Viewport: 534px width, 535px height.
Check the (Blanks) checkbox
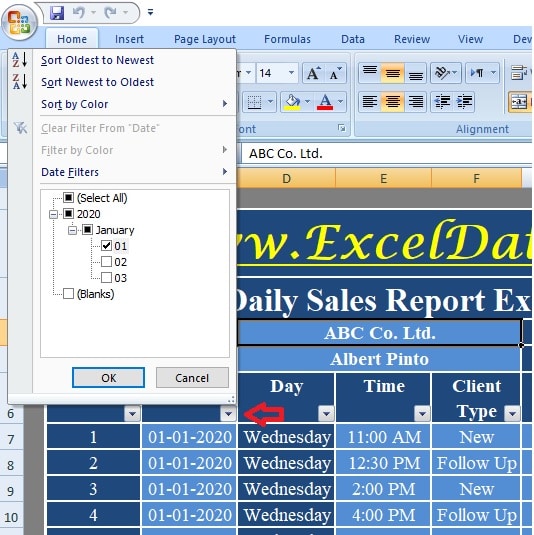69,293
